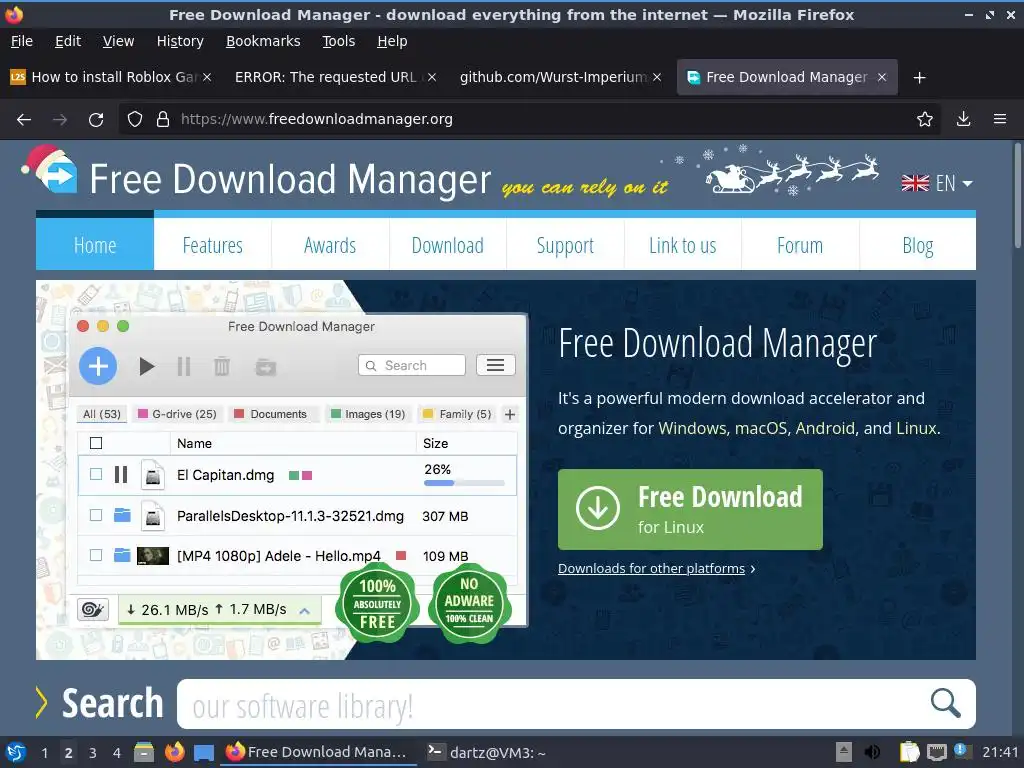
Task: Bookmark this page with the star icon
Action: coord(924,120)
